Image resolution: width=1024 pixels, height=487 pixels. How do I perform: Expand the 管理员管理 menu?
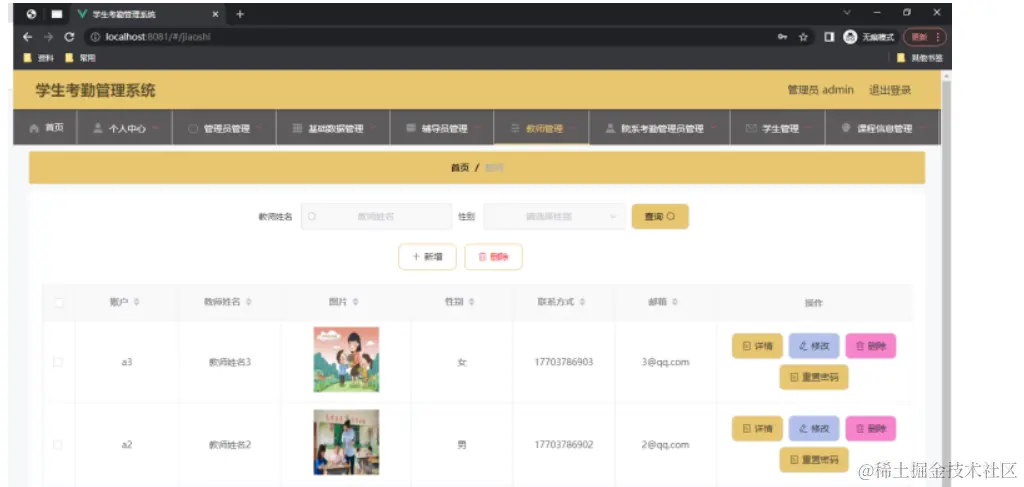point(224,129)
